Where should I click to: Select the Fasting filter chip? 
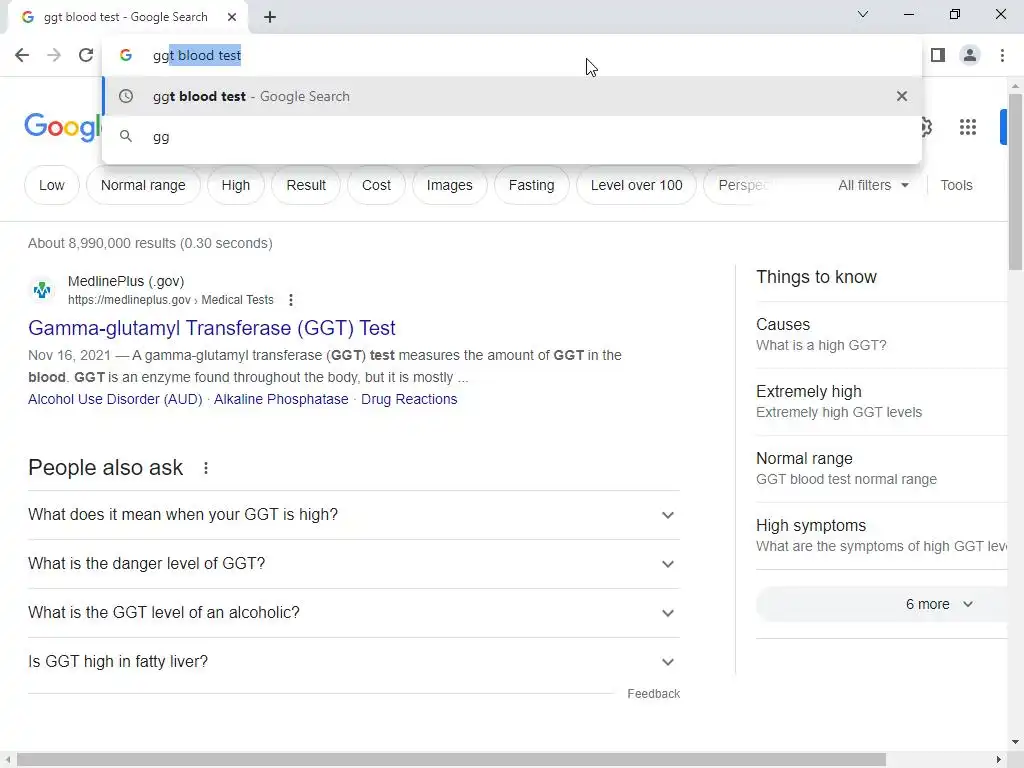532,185
